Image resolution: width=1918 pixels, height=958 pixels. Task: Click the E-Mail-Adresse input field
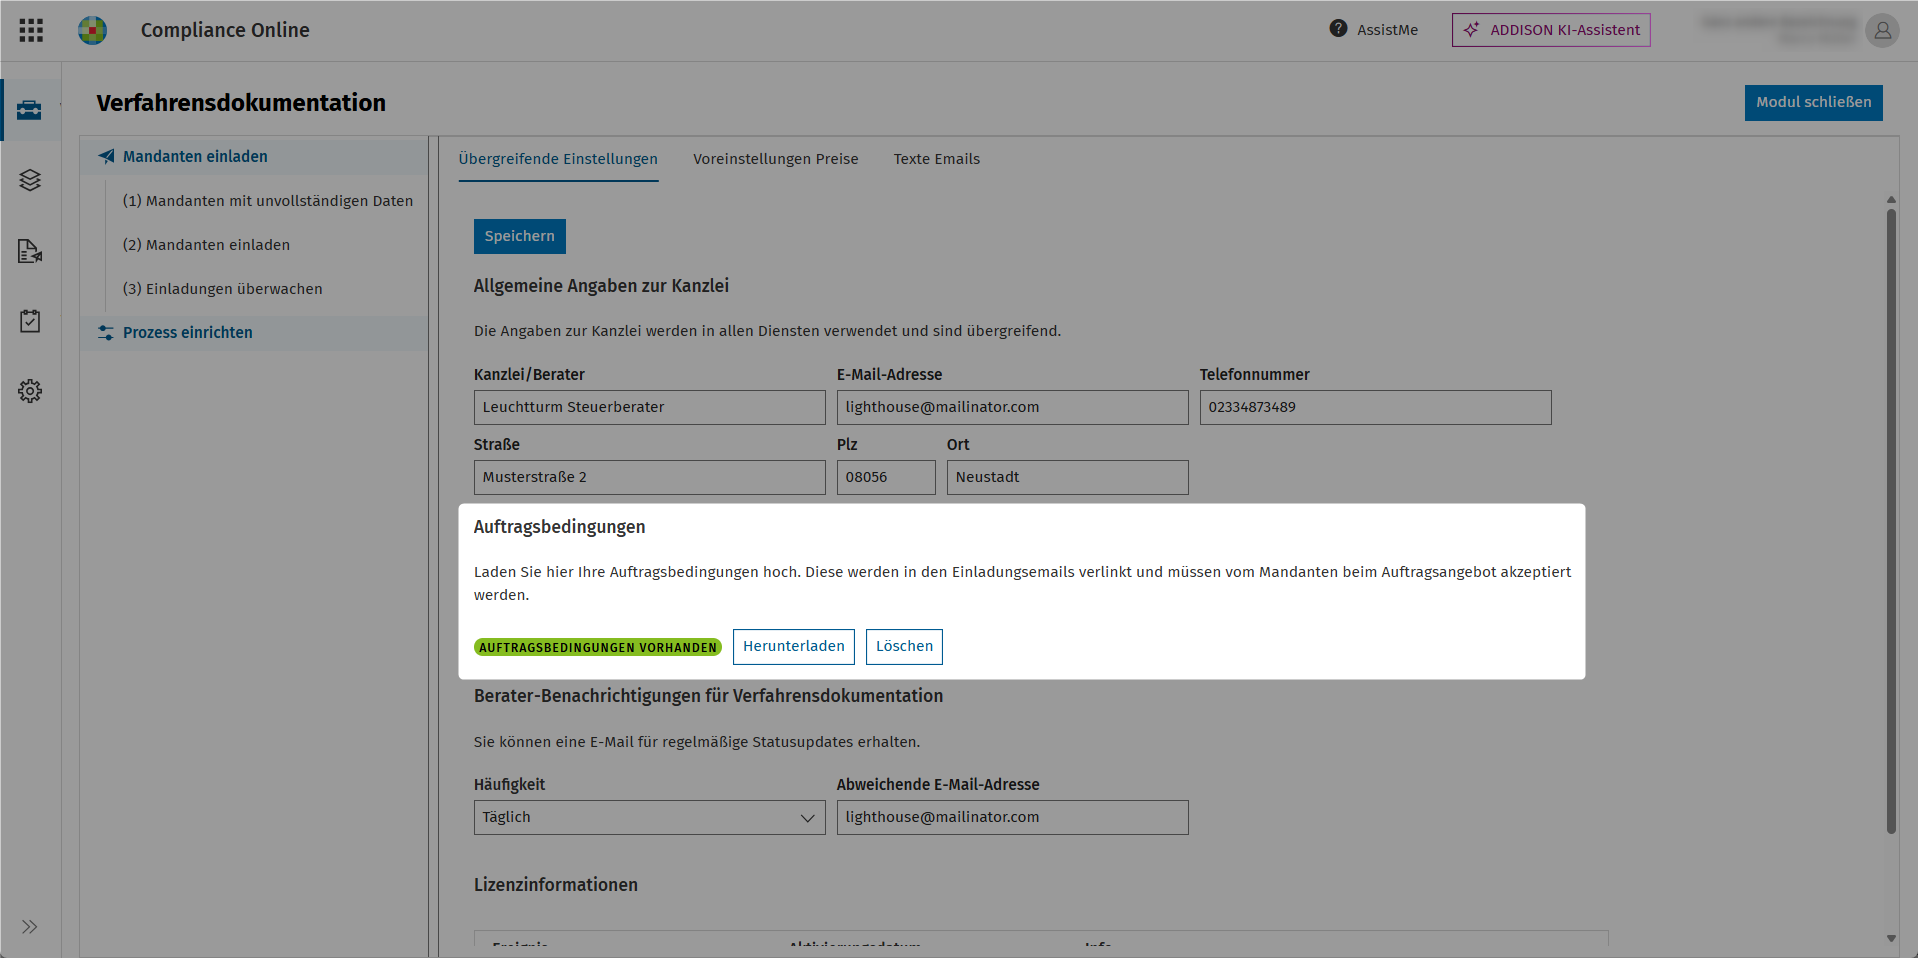point(1012,407)
